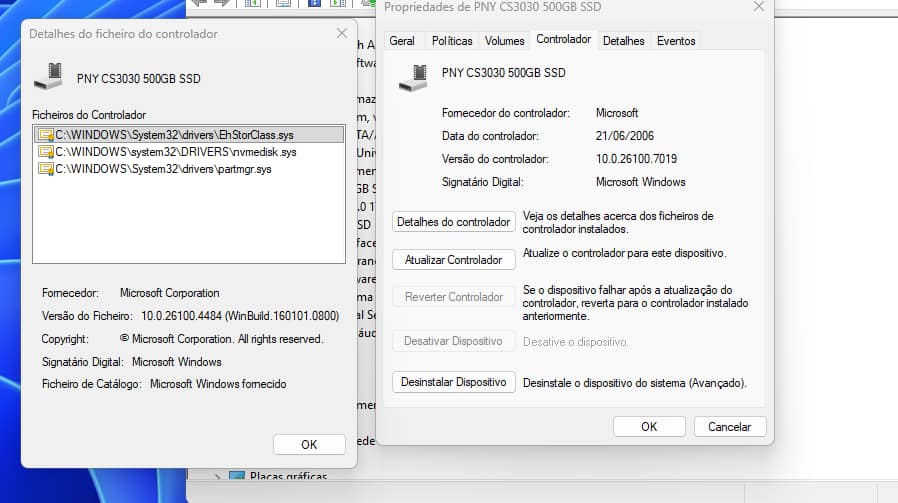Viewport: 898px width, 503px height.
Task: Click the nvmedisk.sys driver file icon
Action: click(45, 152)
